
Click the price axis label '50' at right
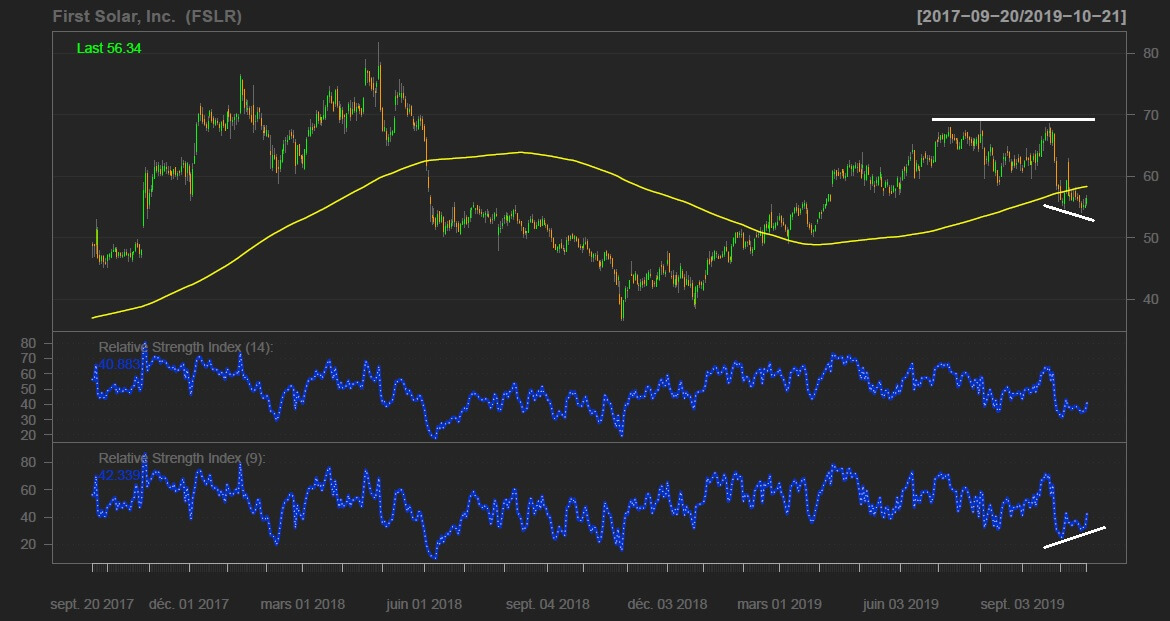[1151, 238]
